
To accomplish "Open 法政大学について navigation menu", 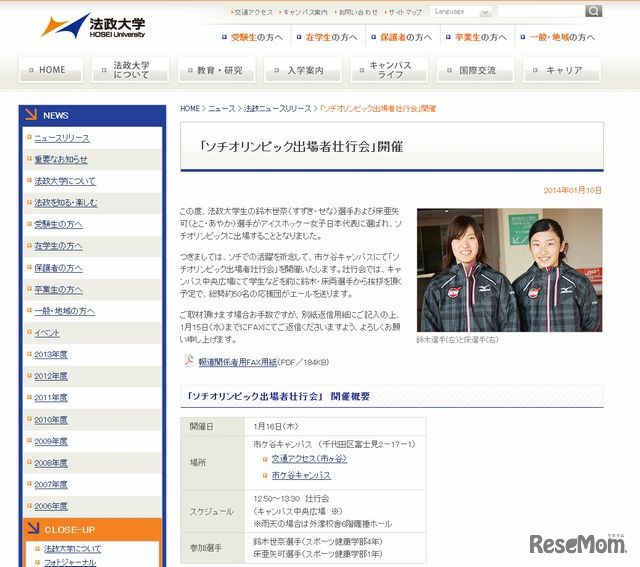I will pos(130,70).
